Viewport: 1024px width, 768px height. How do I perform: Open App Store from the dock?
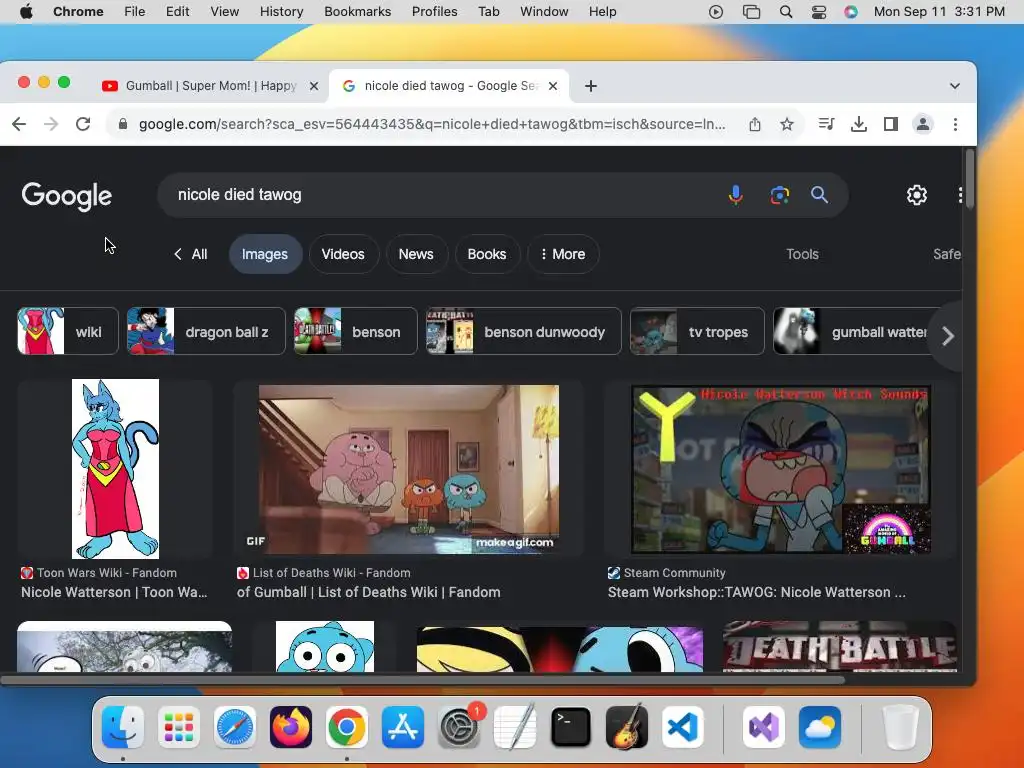point(403,727)
